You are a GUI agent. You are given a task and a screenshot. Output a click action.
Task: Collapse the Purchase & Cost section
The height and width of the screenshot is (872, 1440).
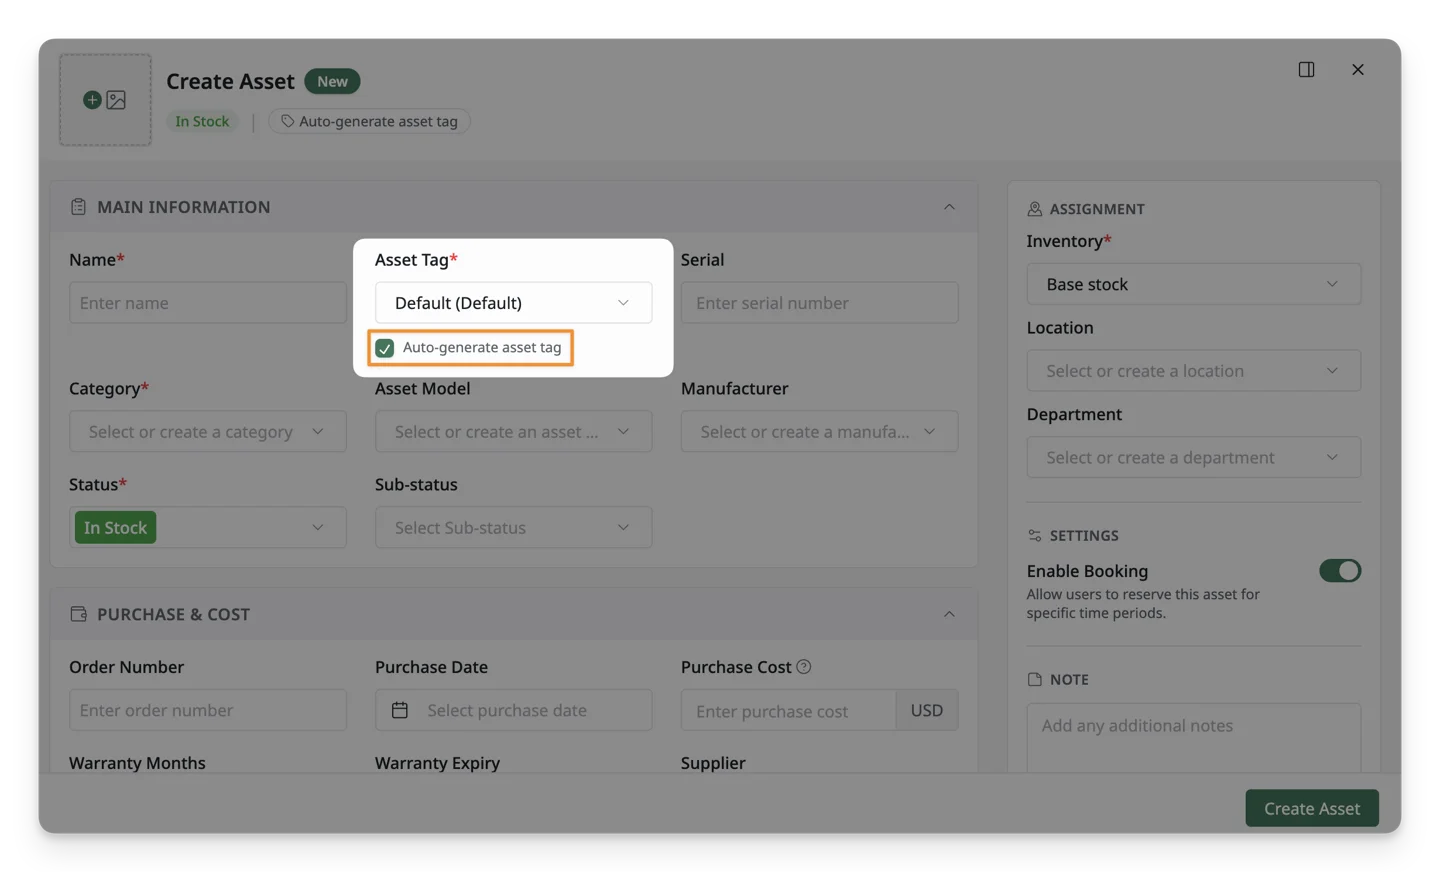949,614
